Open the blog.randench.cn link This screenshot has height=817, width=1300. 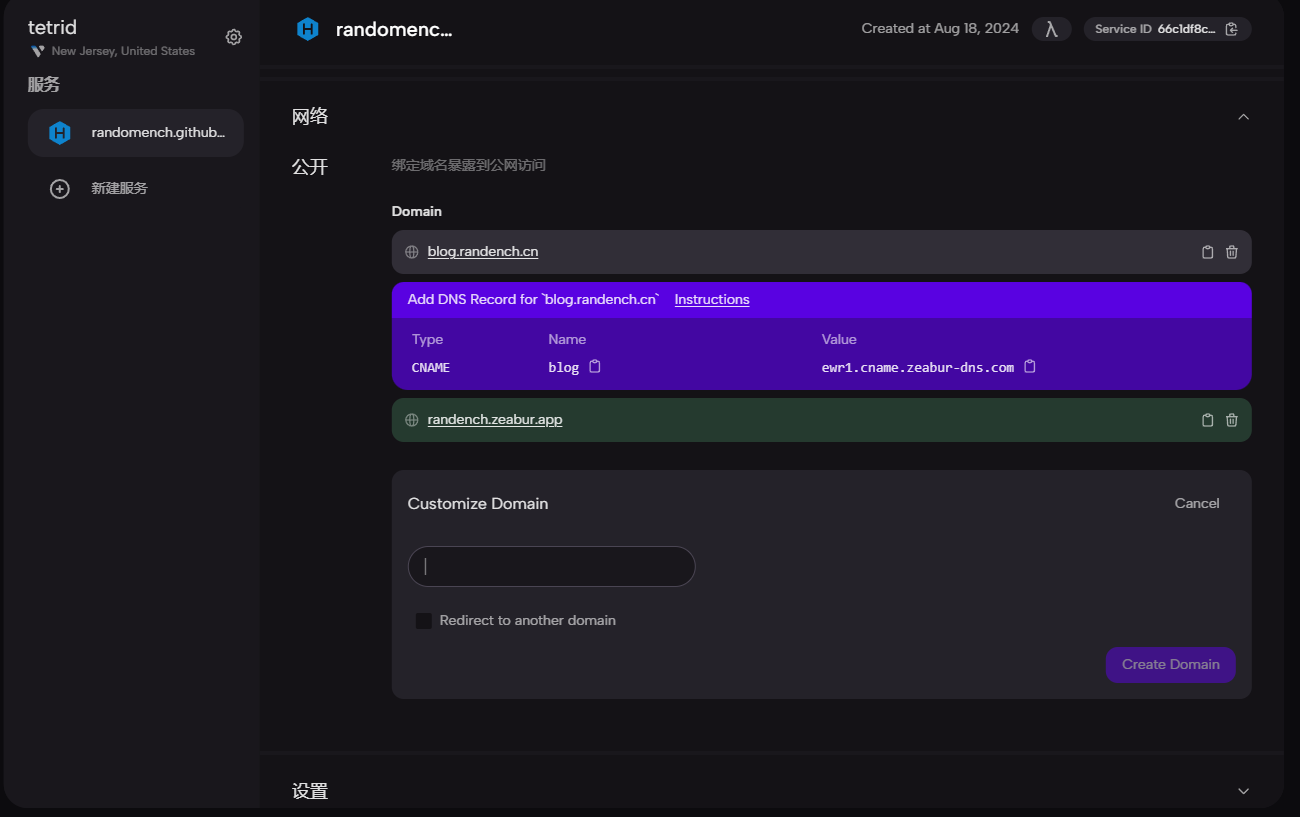coord(482,252)
